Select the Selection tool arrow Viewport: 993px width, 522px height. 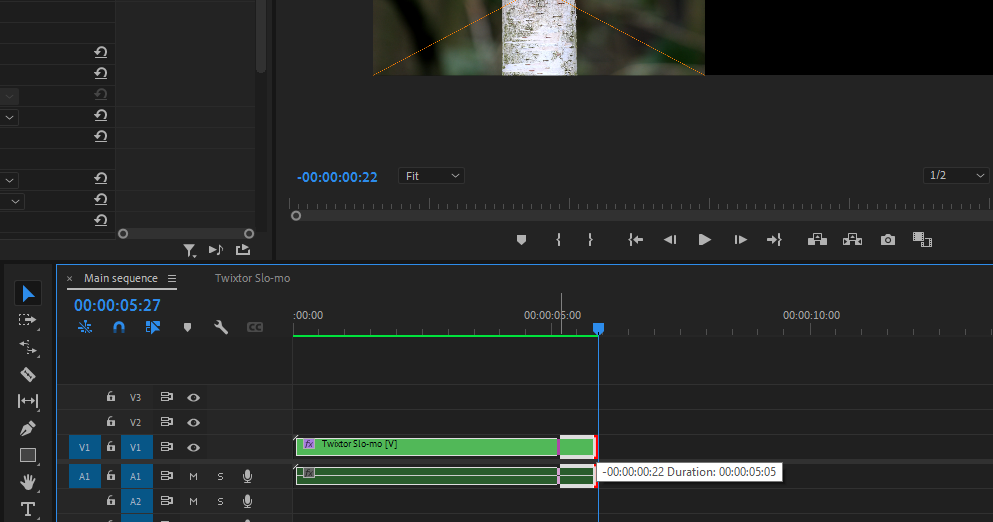28,294
